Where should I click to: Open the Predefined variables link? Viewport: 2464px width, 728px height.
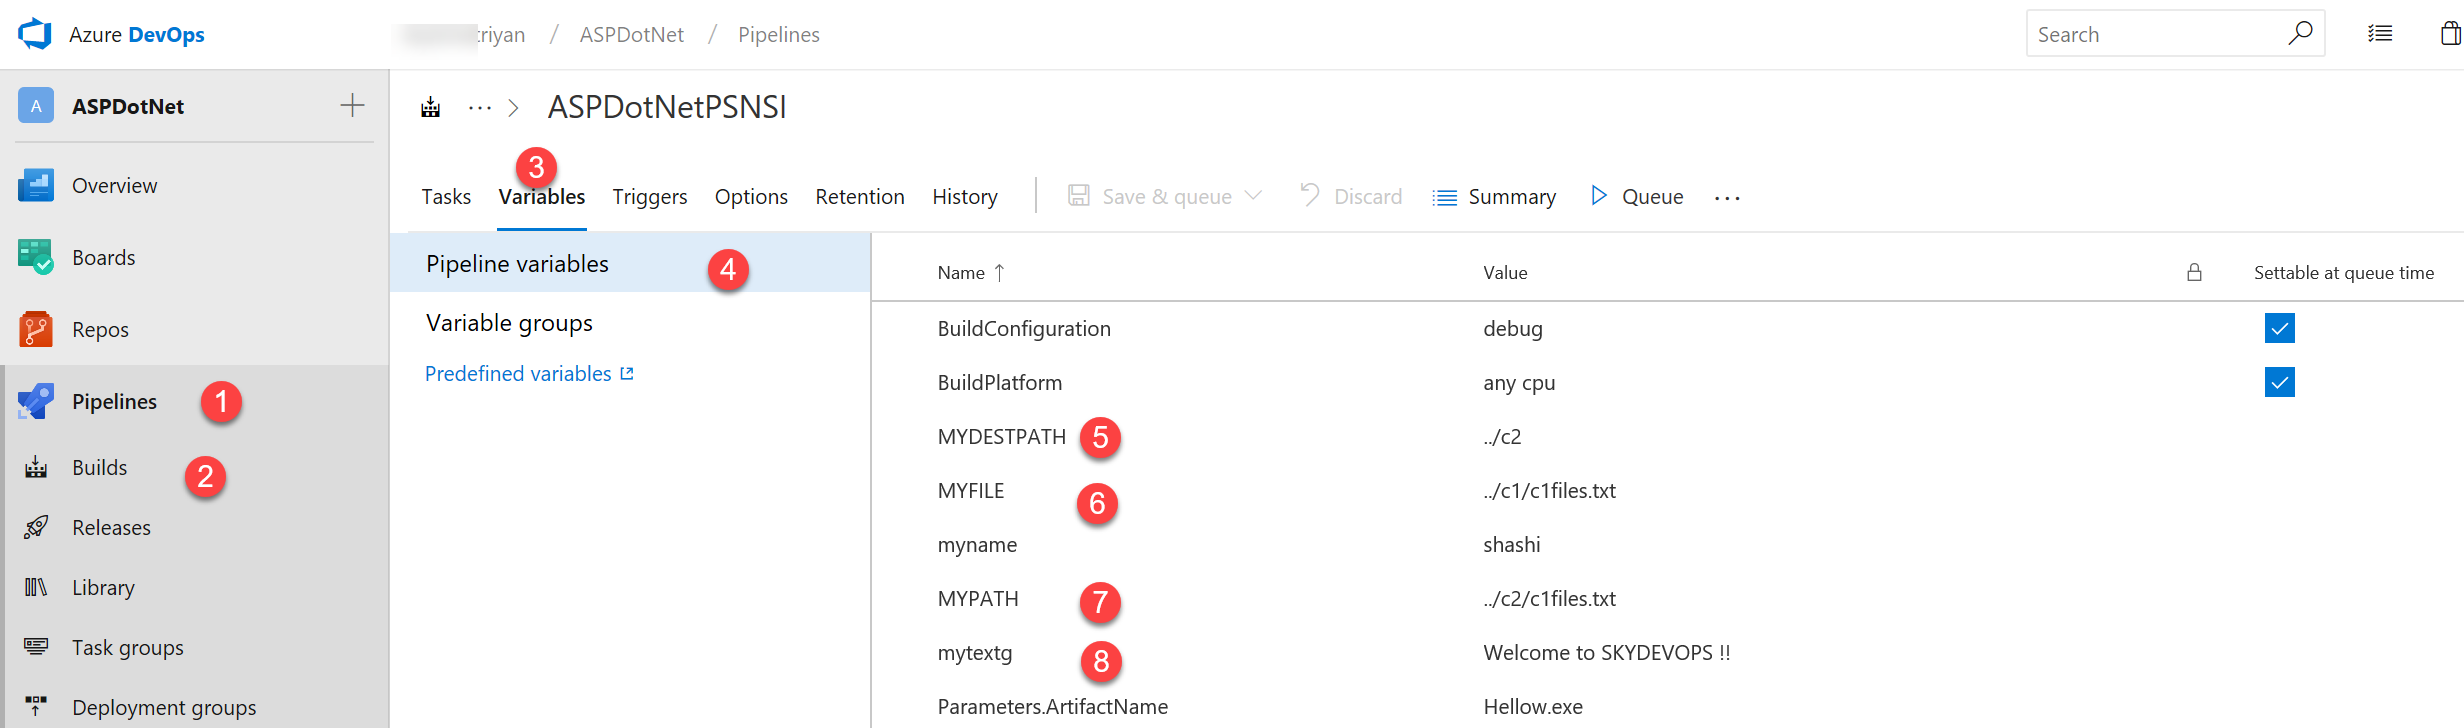point(529,373)
